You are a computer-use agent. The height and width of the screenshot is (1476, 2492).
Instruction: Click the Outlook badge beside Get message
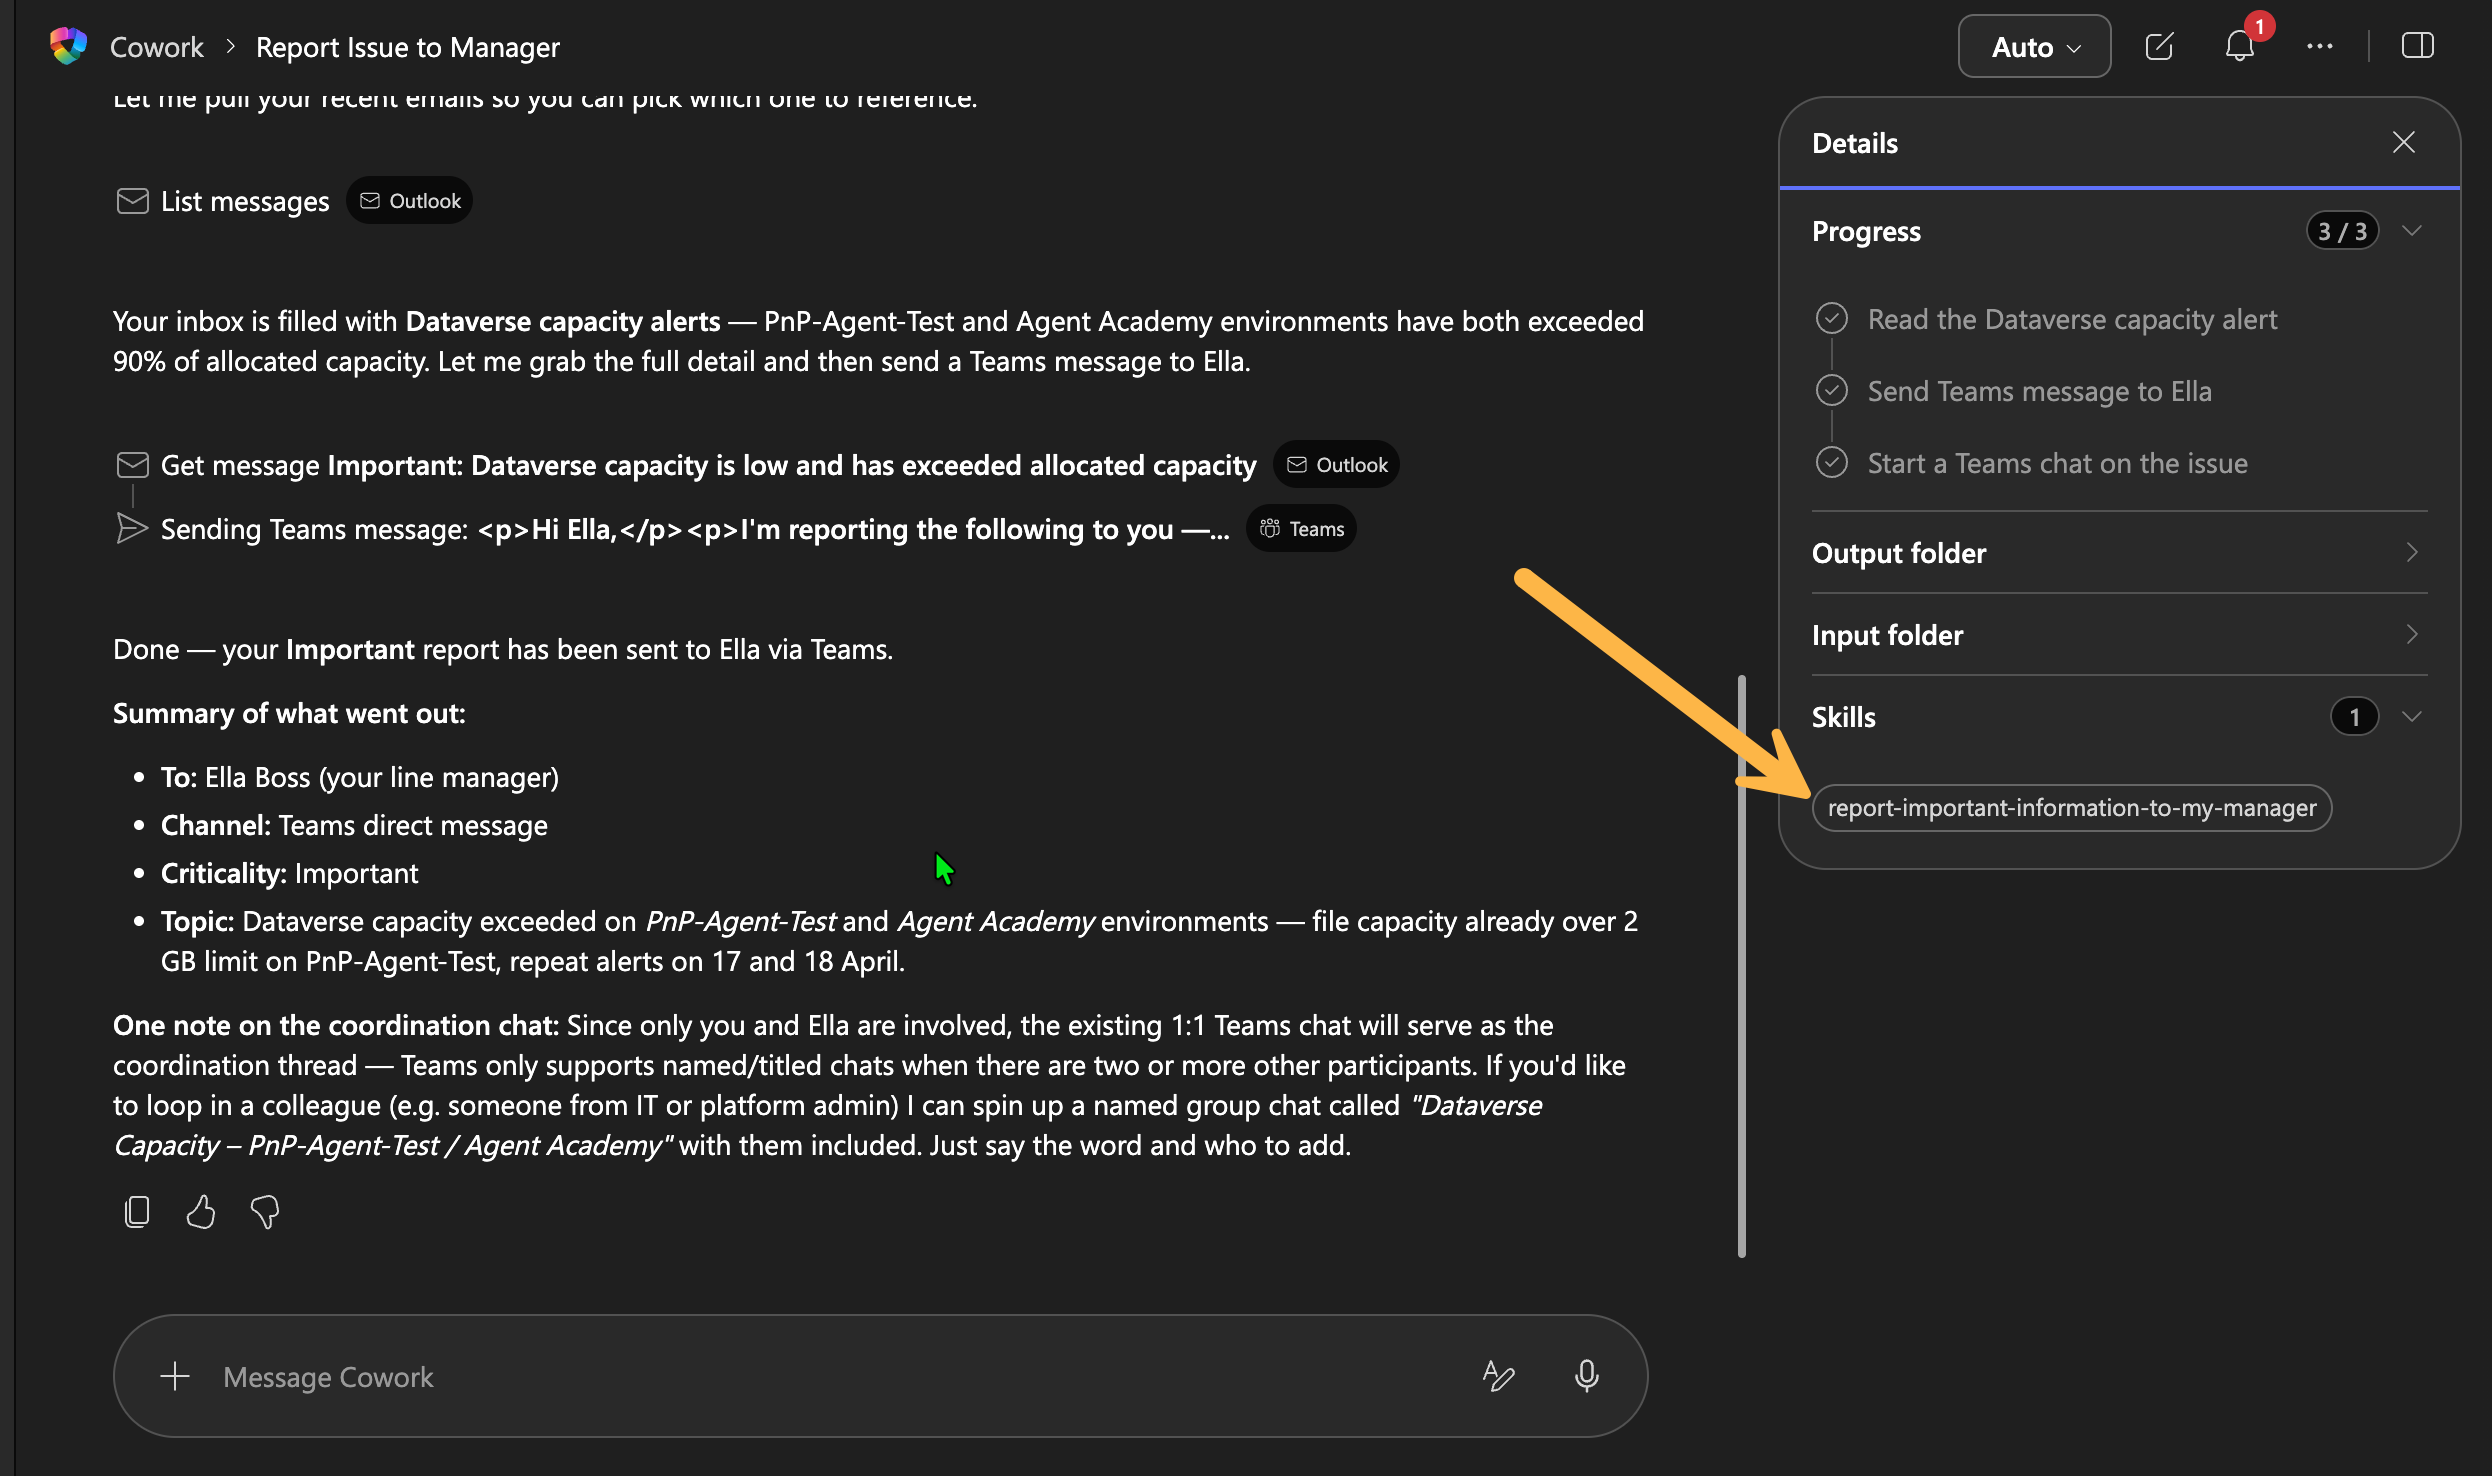point(1337,465)
